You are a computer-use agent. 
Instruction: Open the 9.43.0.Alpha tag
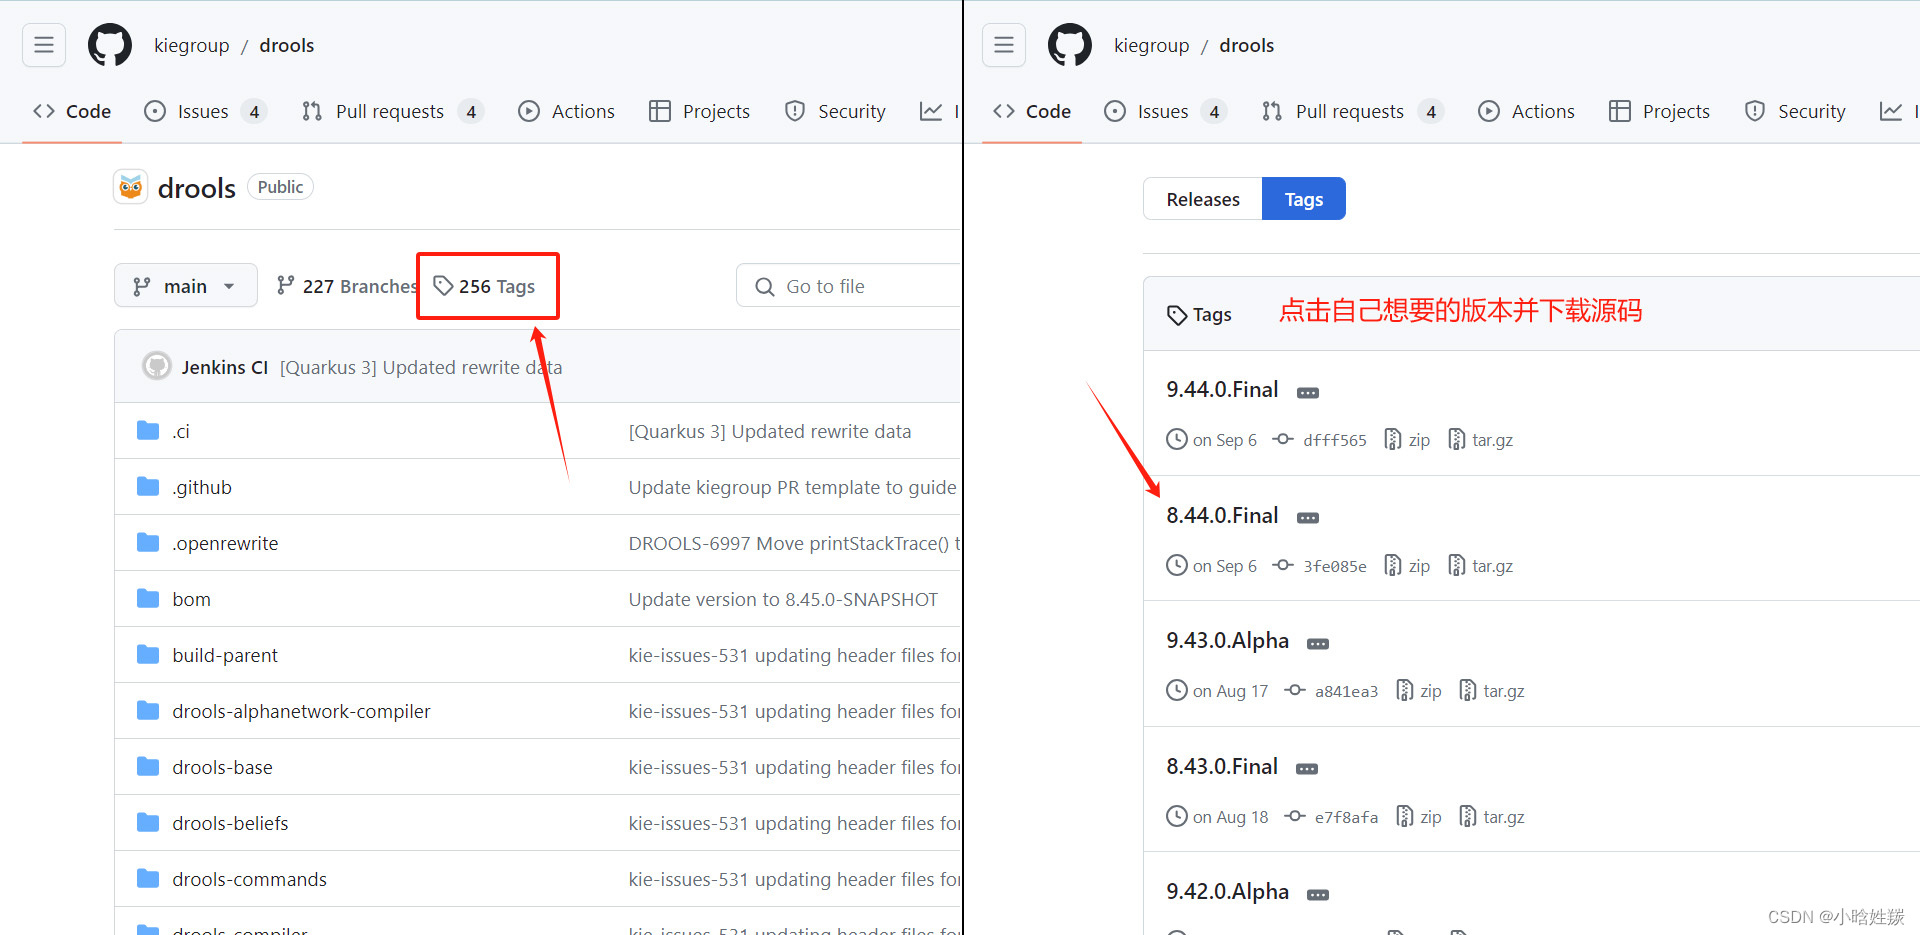(x=1228, y=640)
